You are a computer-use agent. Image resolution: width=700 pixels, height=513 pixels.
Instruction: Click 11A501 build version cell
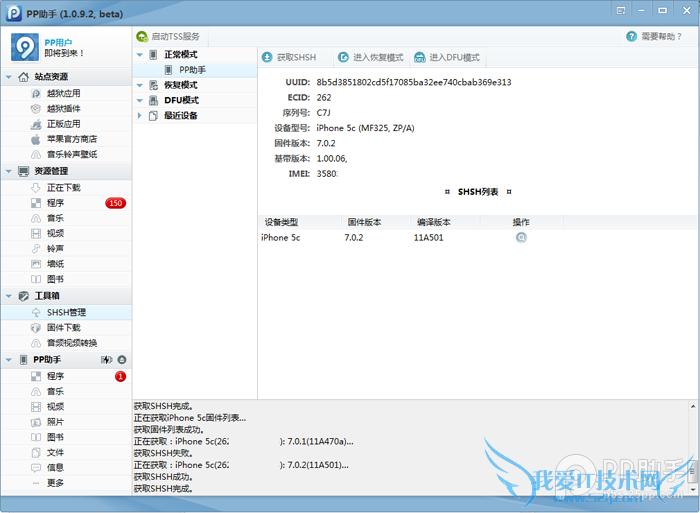click(x=429, y=238)
